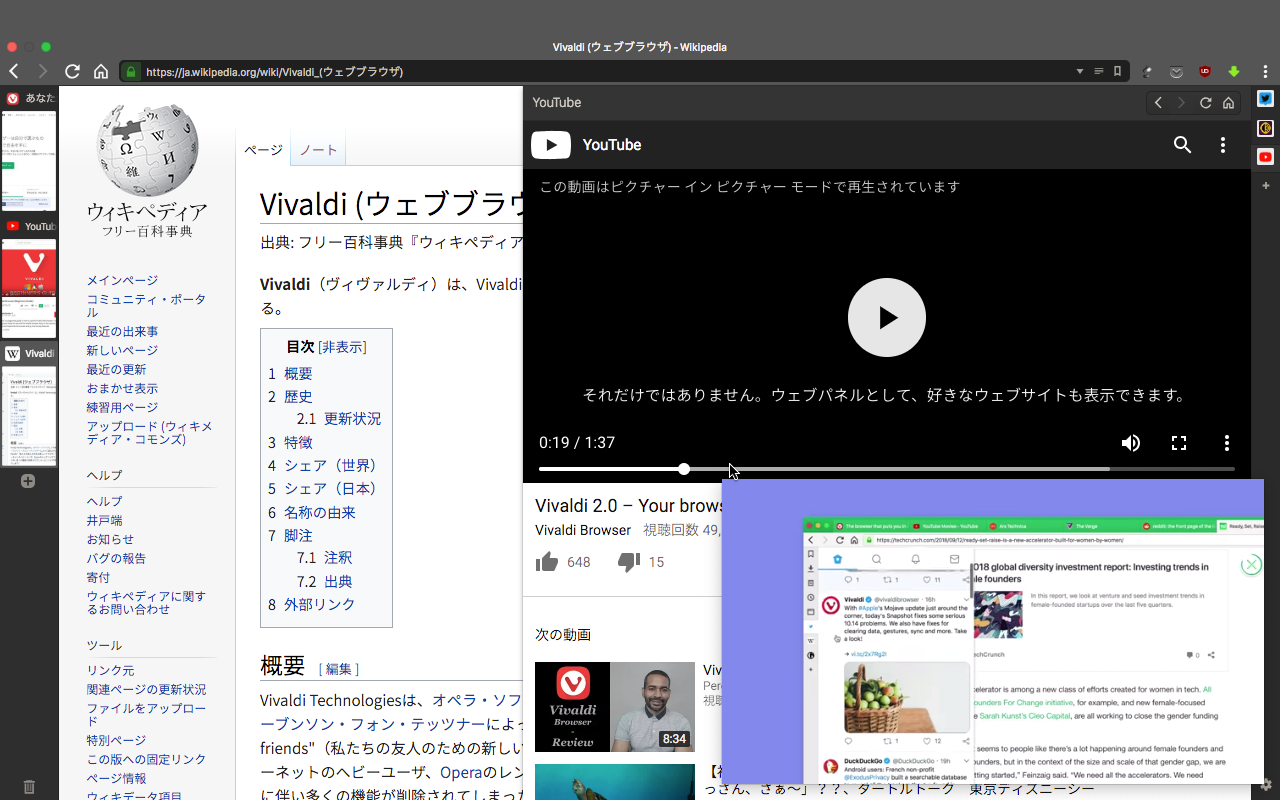The width and height of the screenshot is (1280, 800).
Task: Open the address bar history dropdown arrow
Action: [1080, 72]
